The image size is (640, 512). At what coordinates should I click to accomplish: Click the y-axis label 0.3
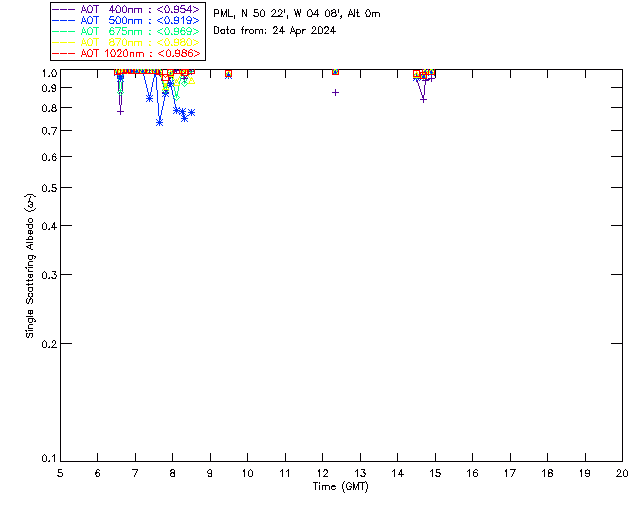click(x=49, y=275)
